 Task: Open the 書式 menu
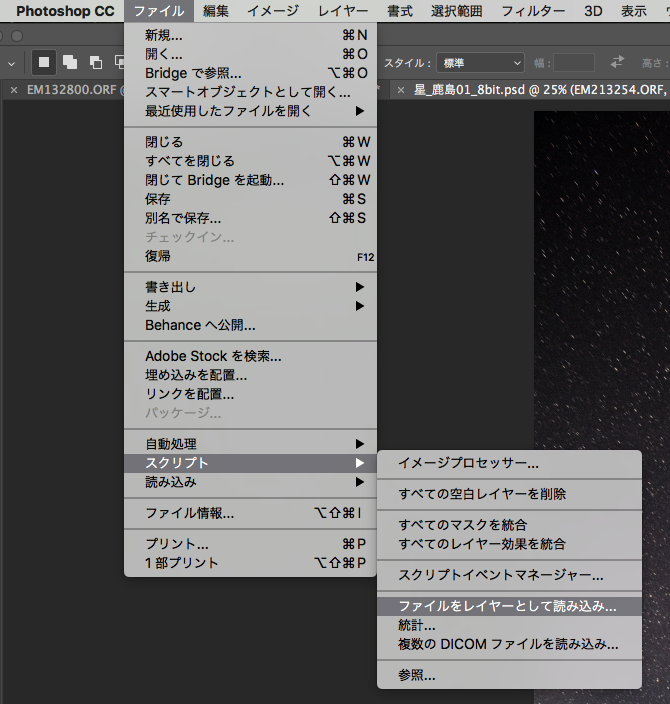click(x=400, y=11)
